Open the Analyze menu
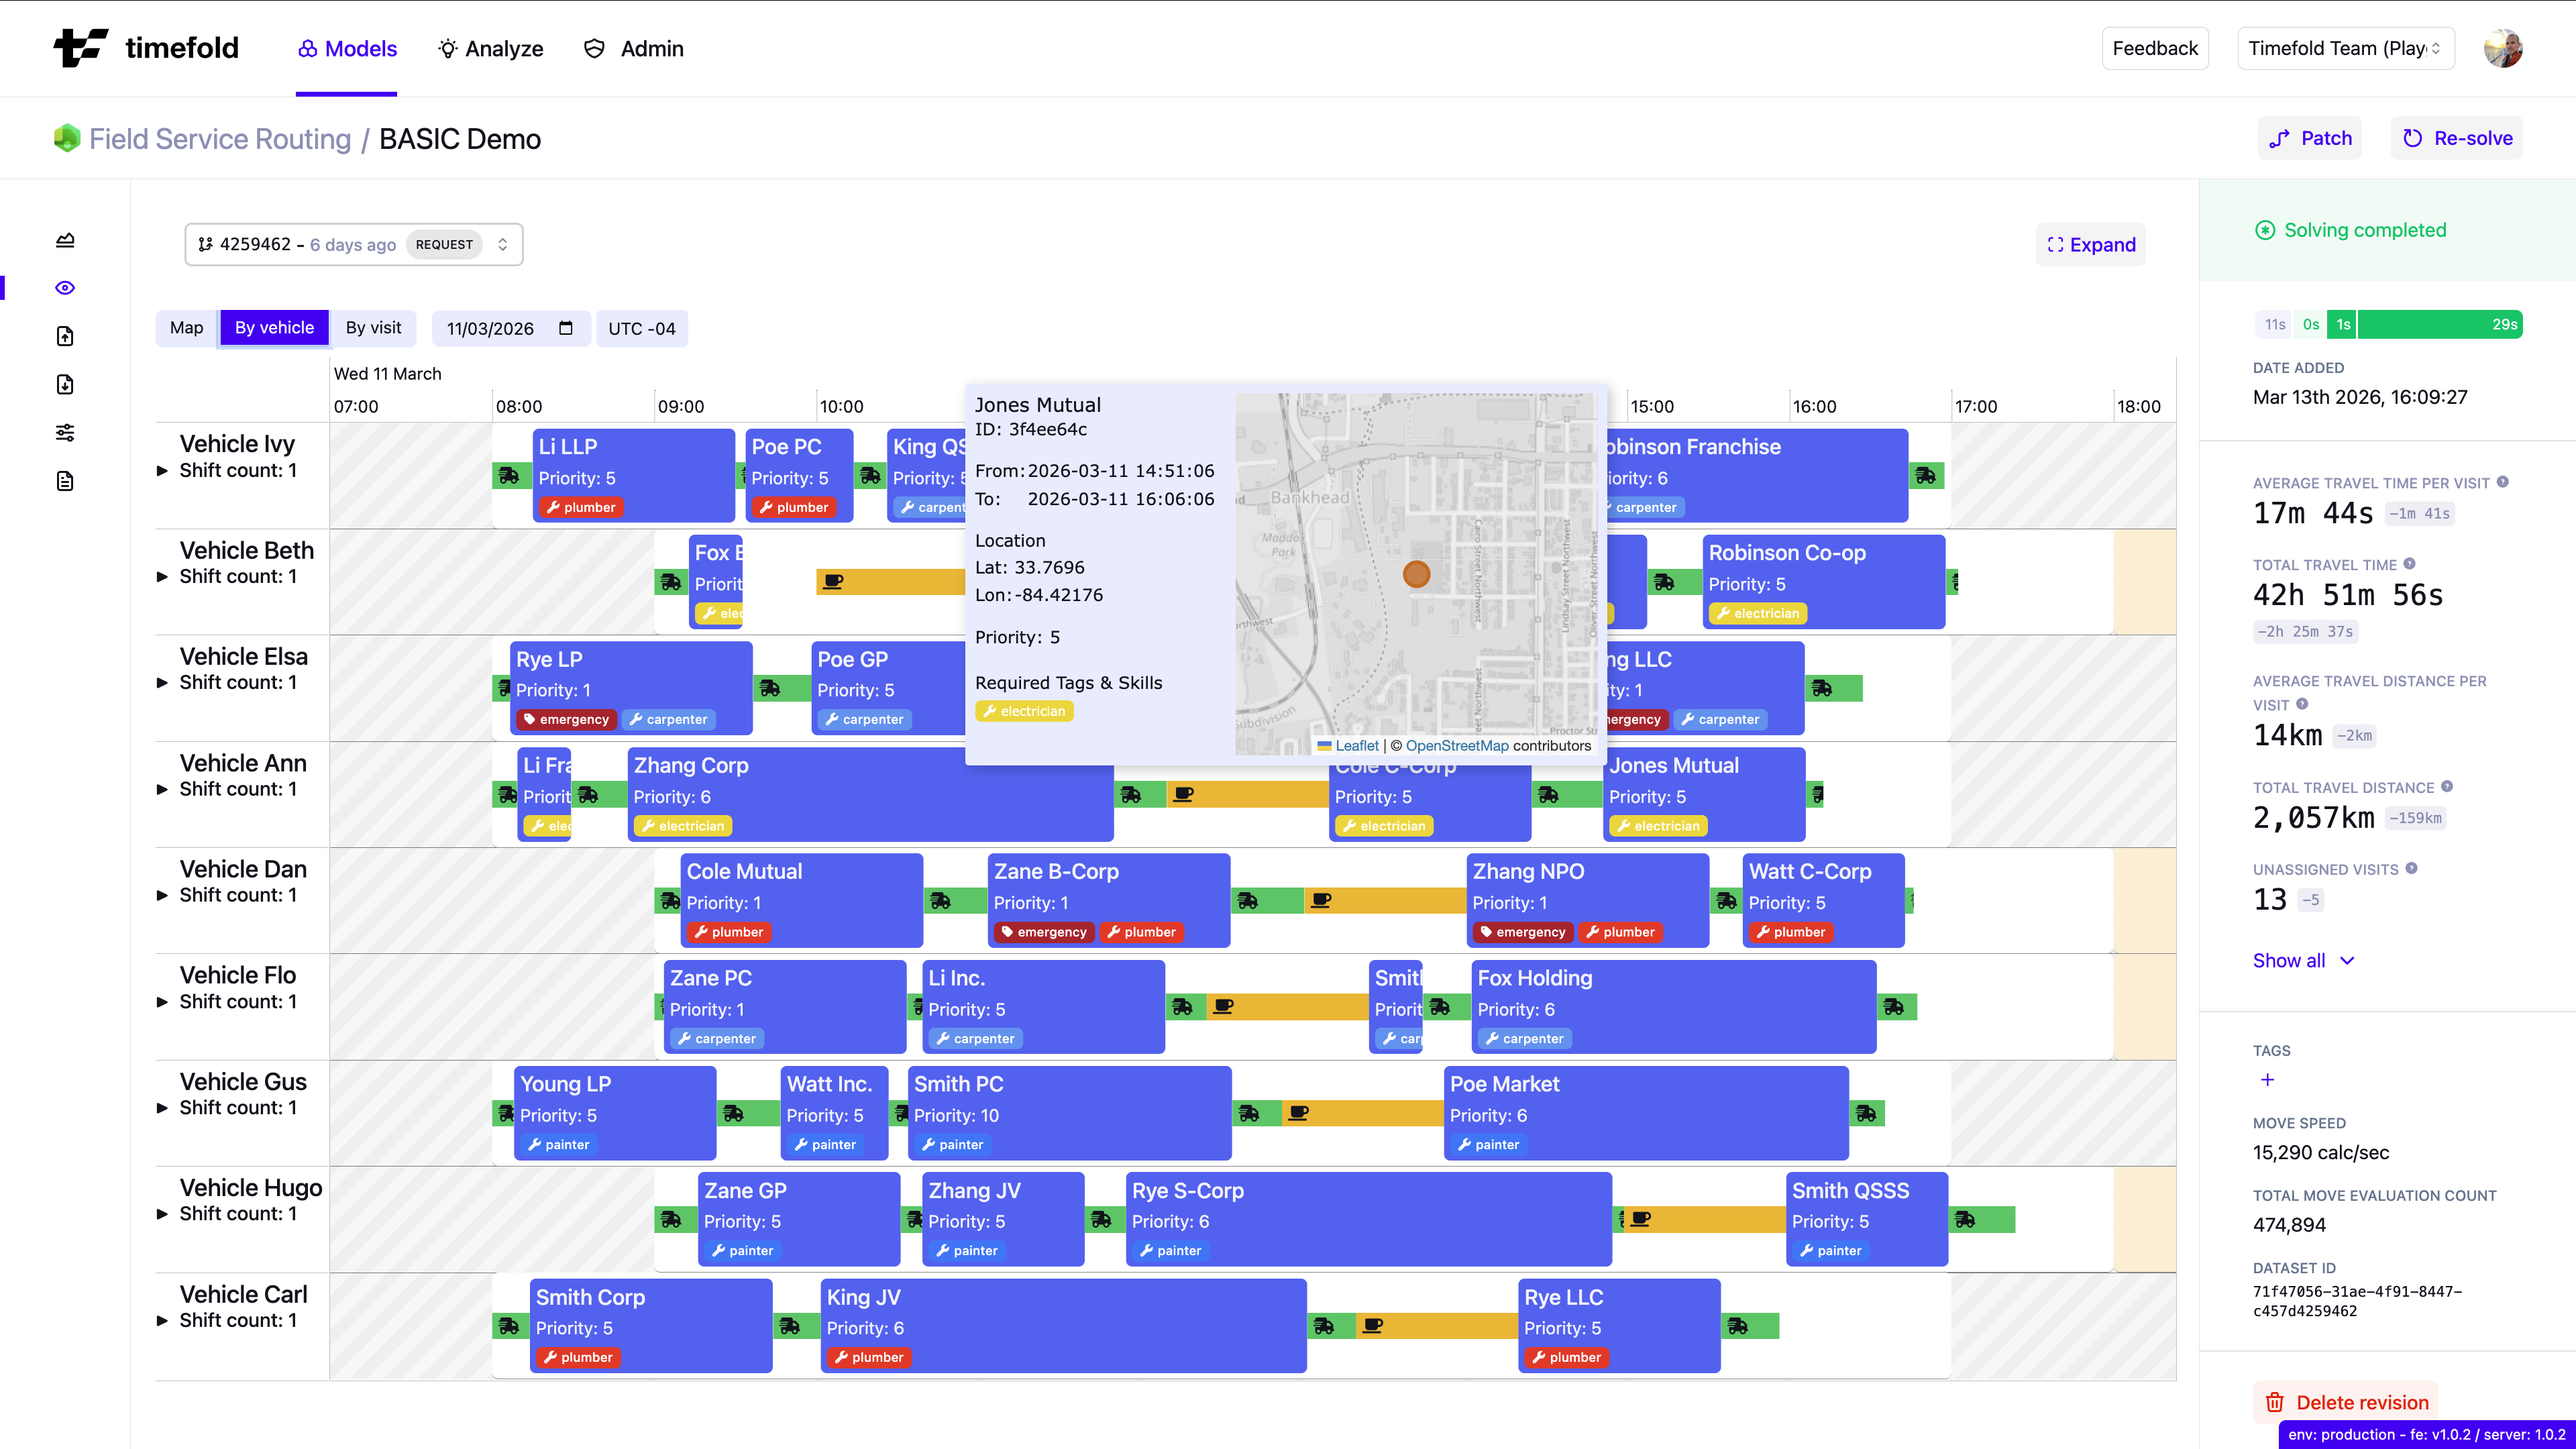This screenshot has height=1449, width=2576. tap(490, 48)
